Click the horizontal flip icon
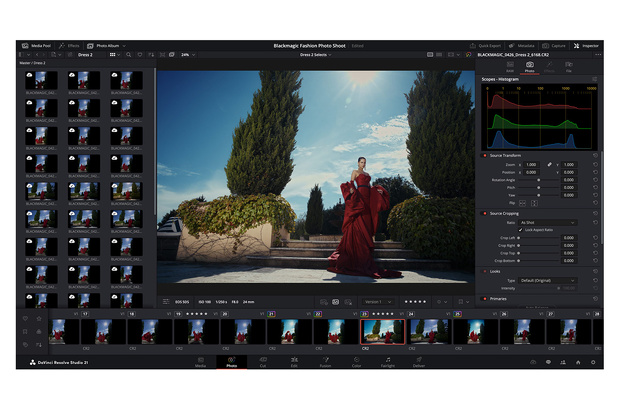Image resolution: width=640 pixels, height=412 pixels. [522, 203]
